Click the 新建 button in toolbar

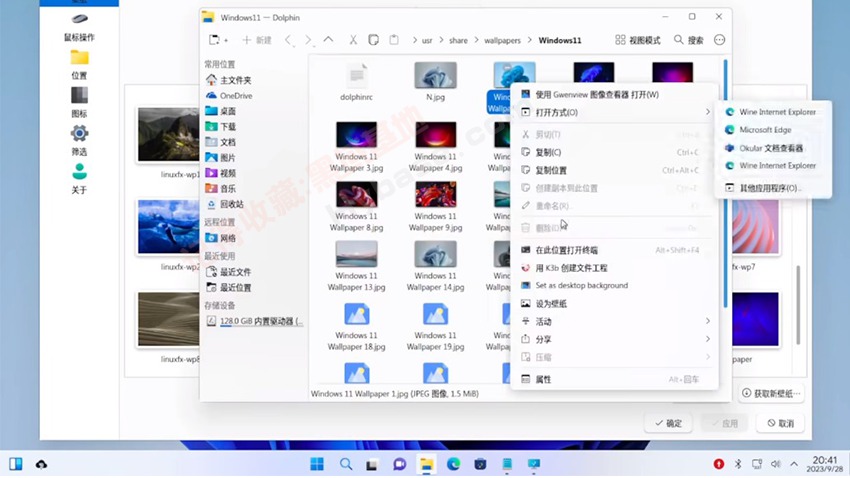pyautogui.click(x=256, y=40)
